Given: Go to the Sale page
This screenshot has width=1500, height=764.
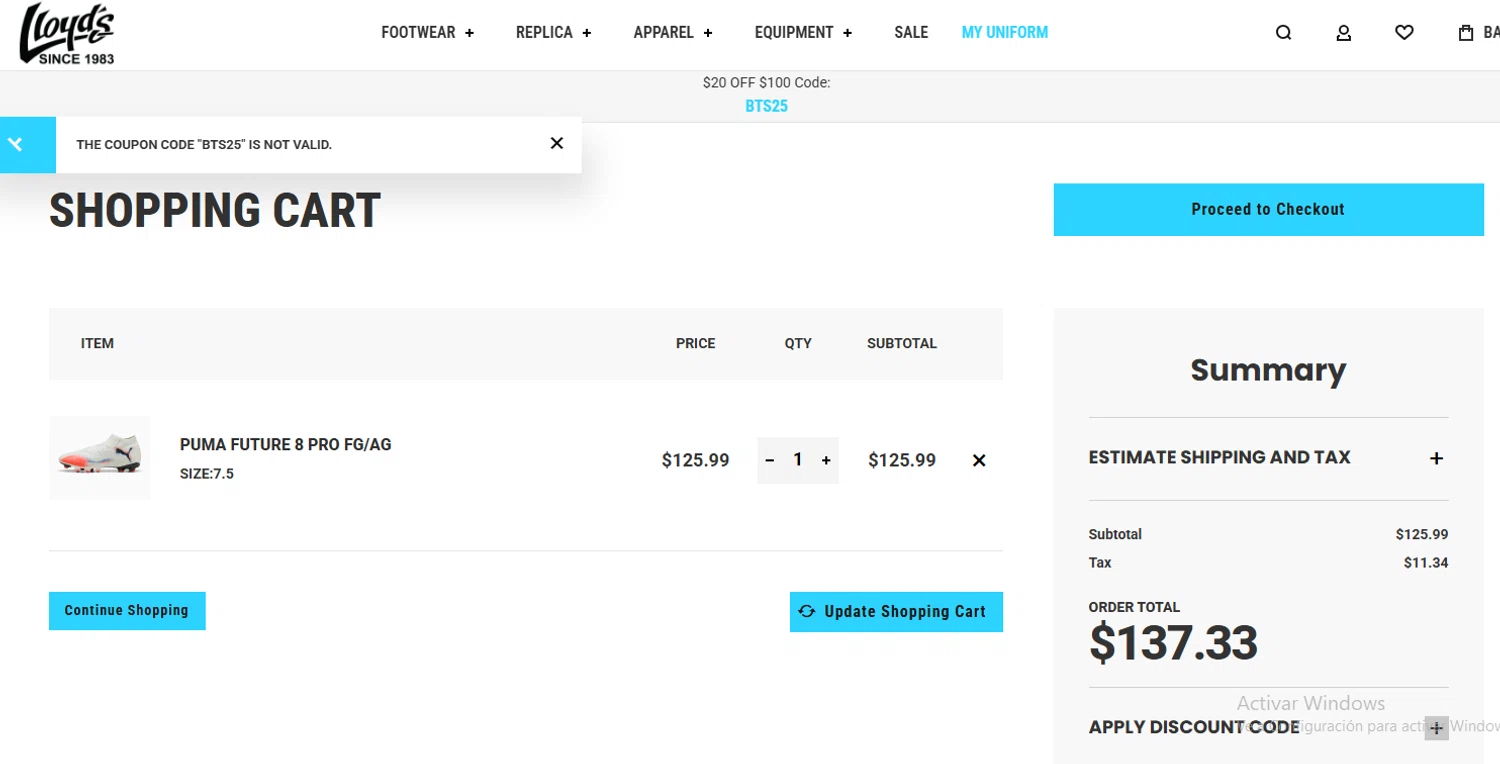Looking at the screenshot, I should [911, 33].
